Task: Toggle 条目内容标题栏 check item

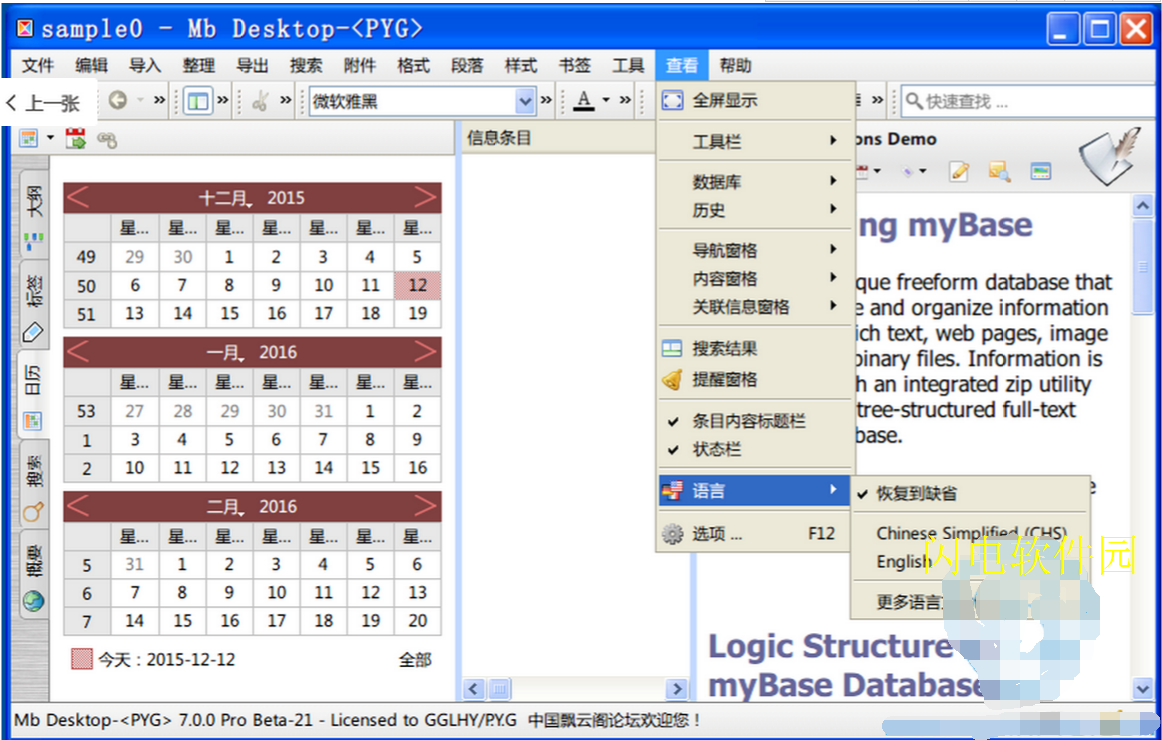Action: (754, 421)
